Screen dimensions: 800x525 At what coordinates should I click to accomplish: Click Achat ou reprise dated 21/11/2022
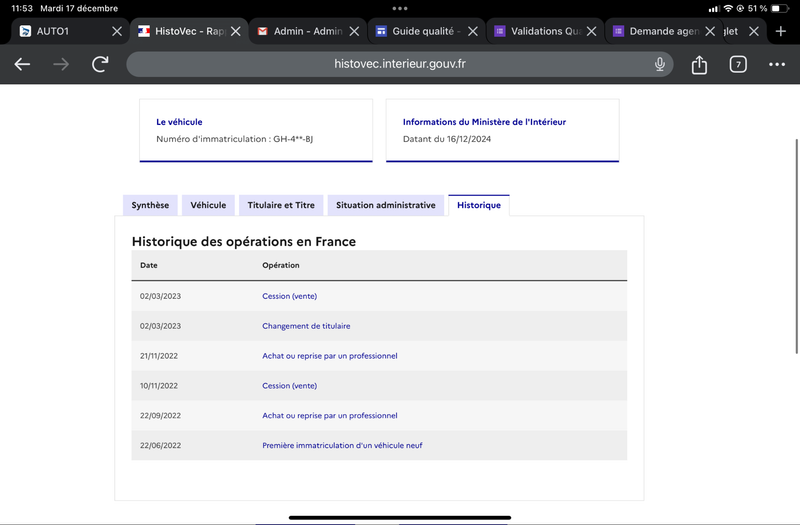pyautogui.click(x=330, y=356)
